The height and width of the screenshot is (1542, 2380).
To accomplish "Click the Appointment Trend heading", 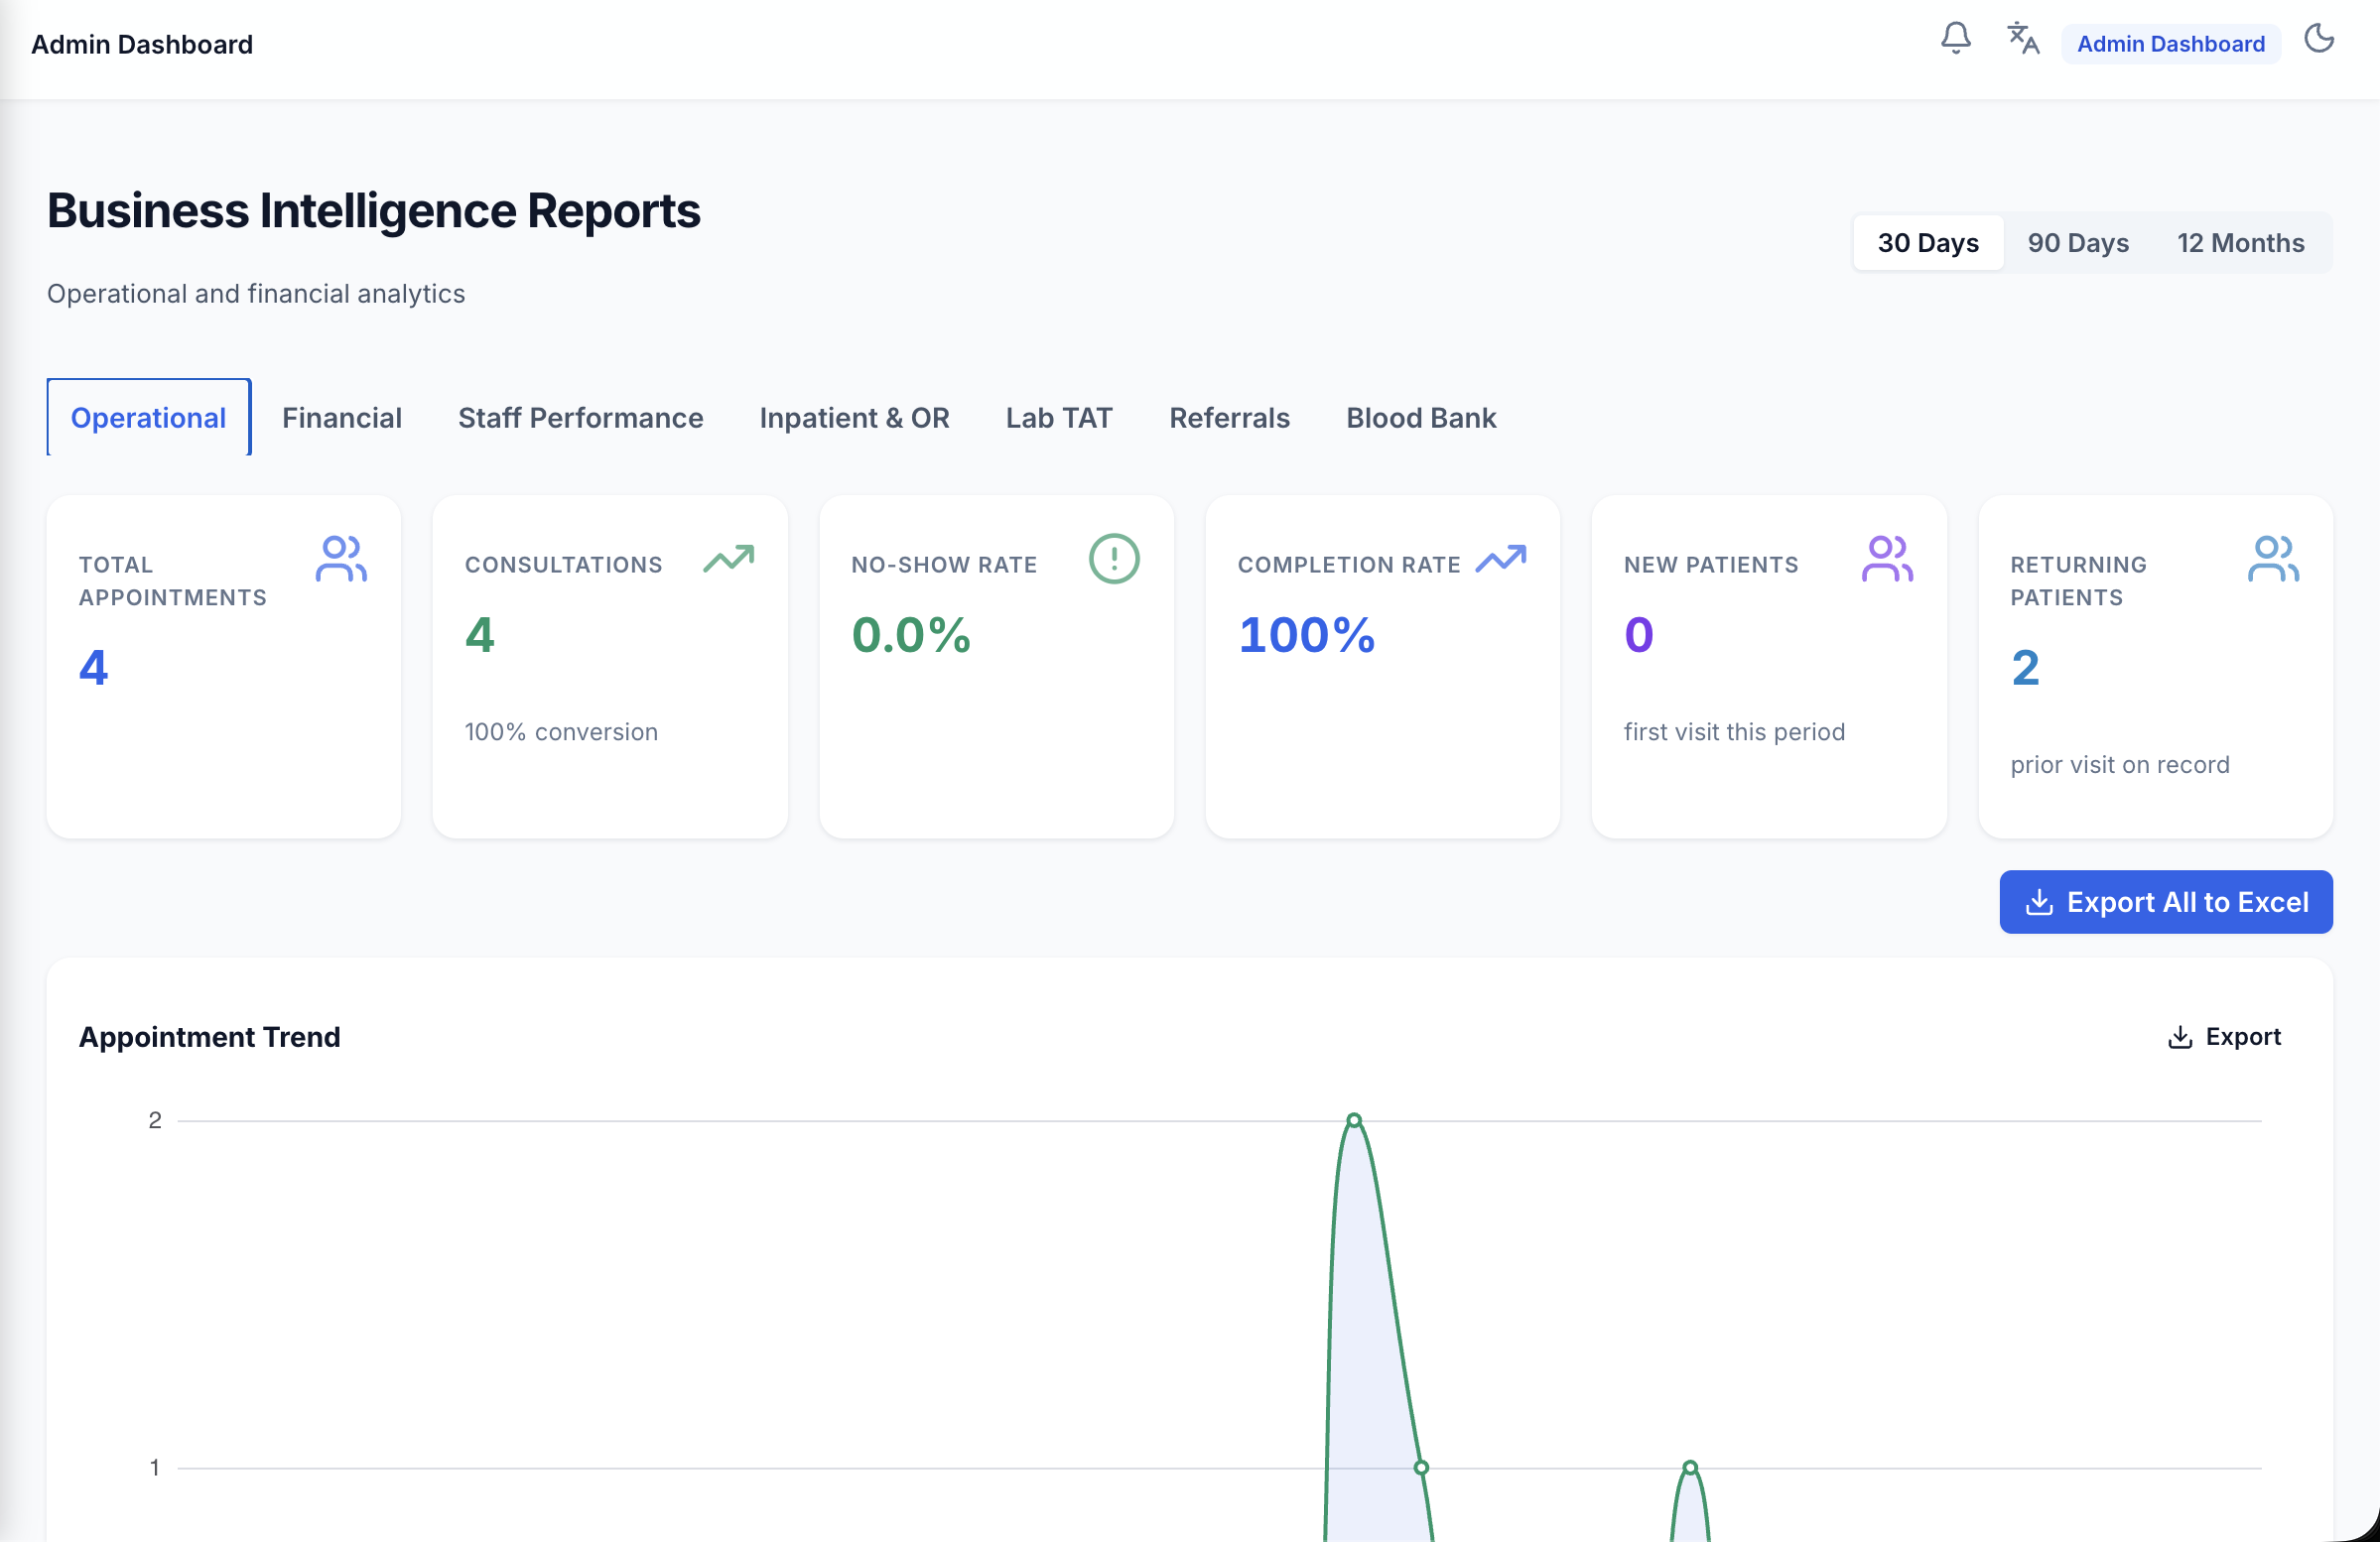I will (x=209, y=1037).
